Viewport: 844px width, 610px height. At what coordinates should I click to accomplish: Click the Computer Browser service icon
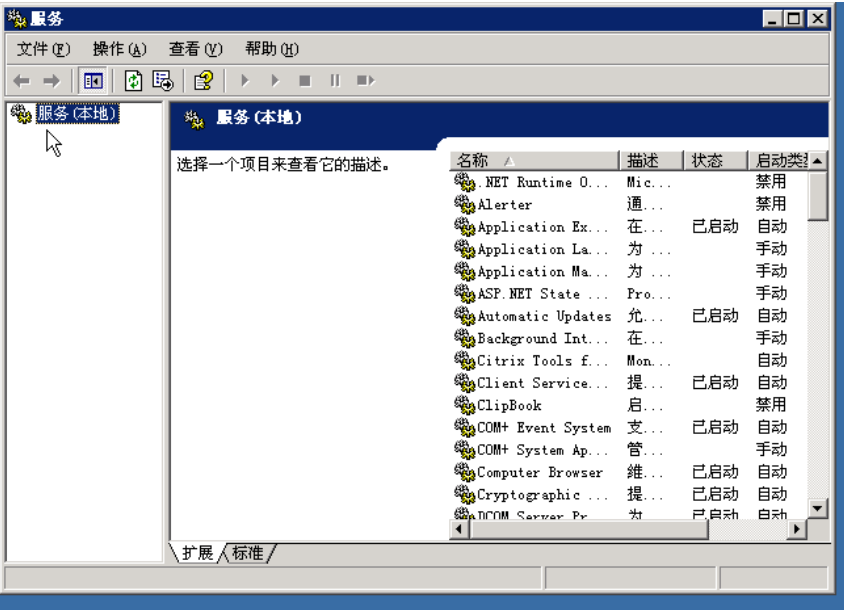[x=465, y=473]
